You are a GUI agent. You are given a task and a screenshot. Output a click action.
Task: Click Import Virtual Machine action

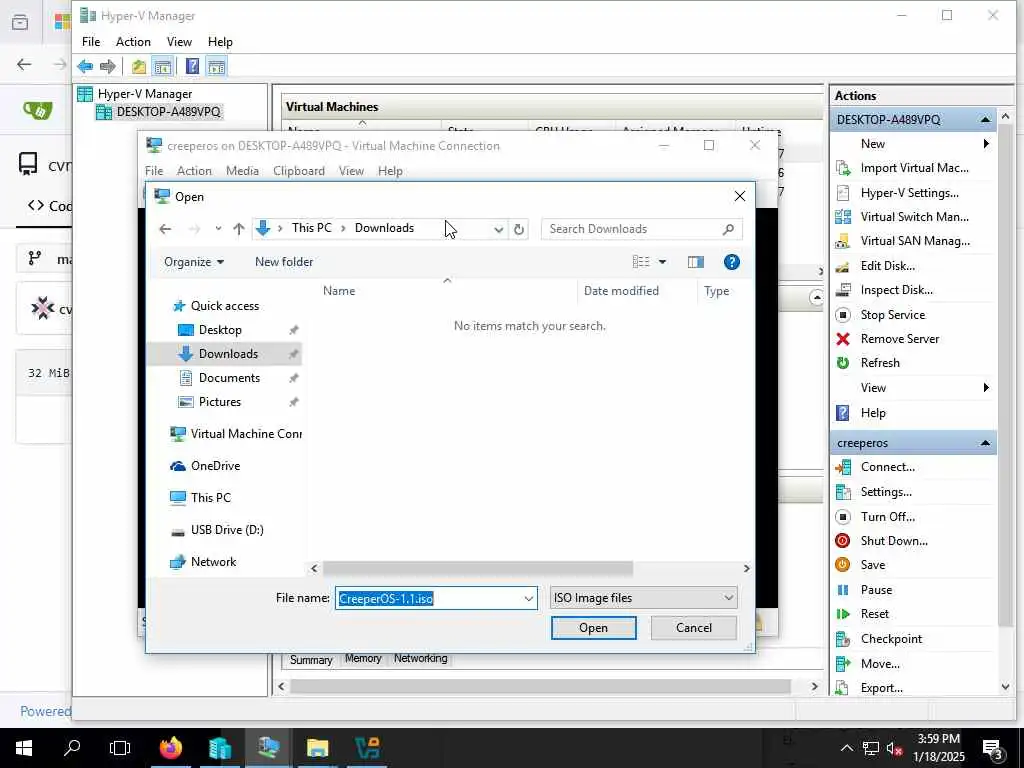coord(914,168)
